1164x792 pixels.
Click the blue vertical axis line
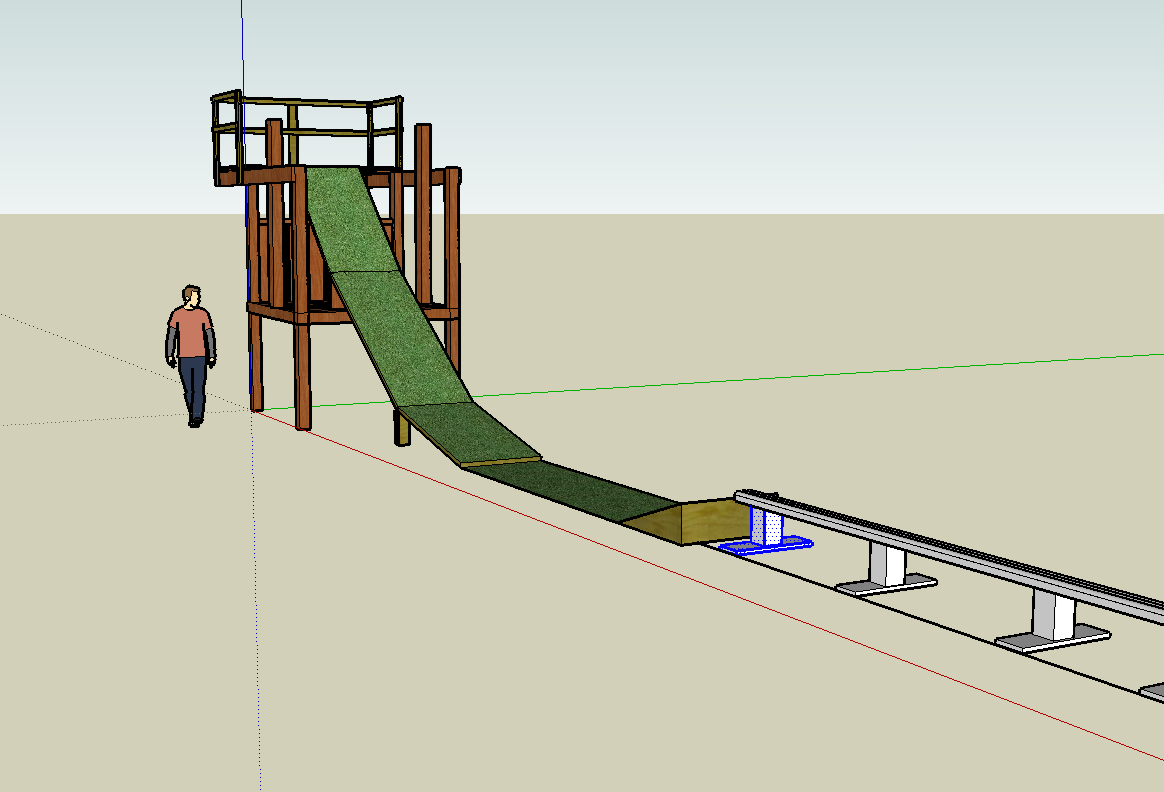(x=241, y=50)
